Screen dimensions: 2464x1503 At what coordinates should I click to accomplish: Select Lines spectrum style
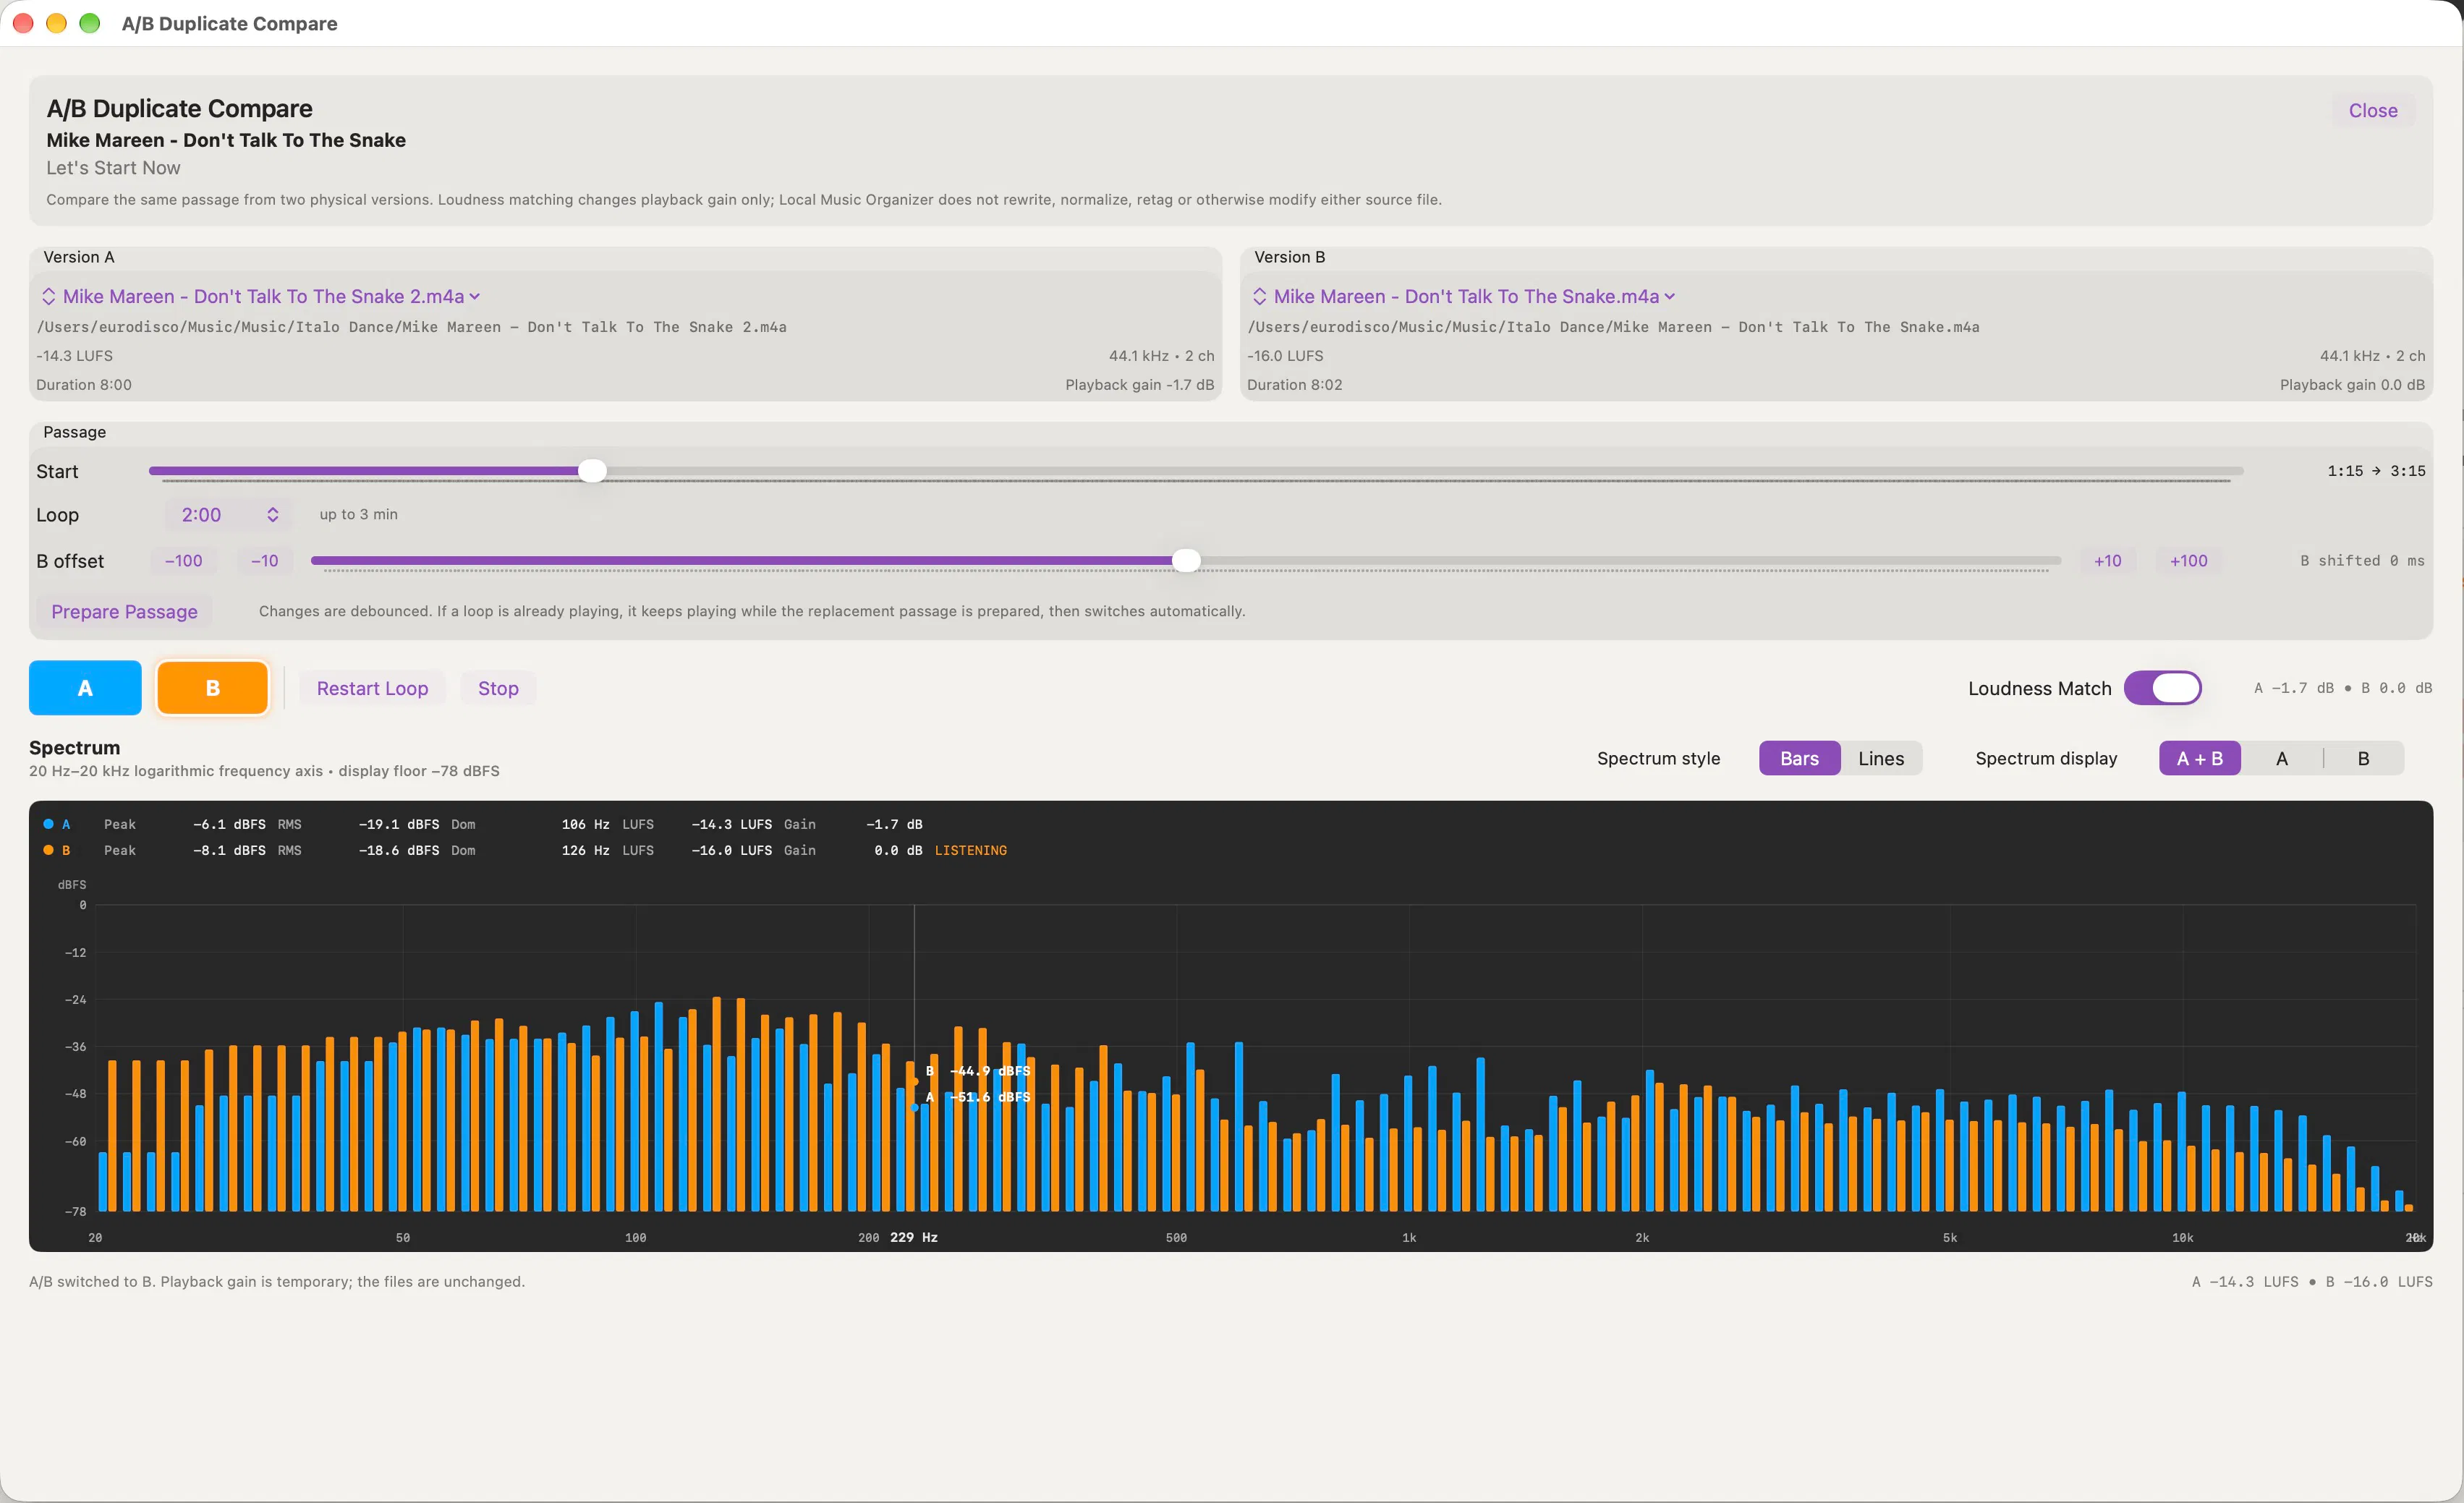[1880, 758]
